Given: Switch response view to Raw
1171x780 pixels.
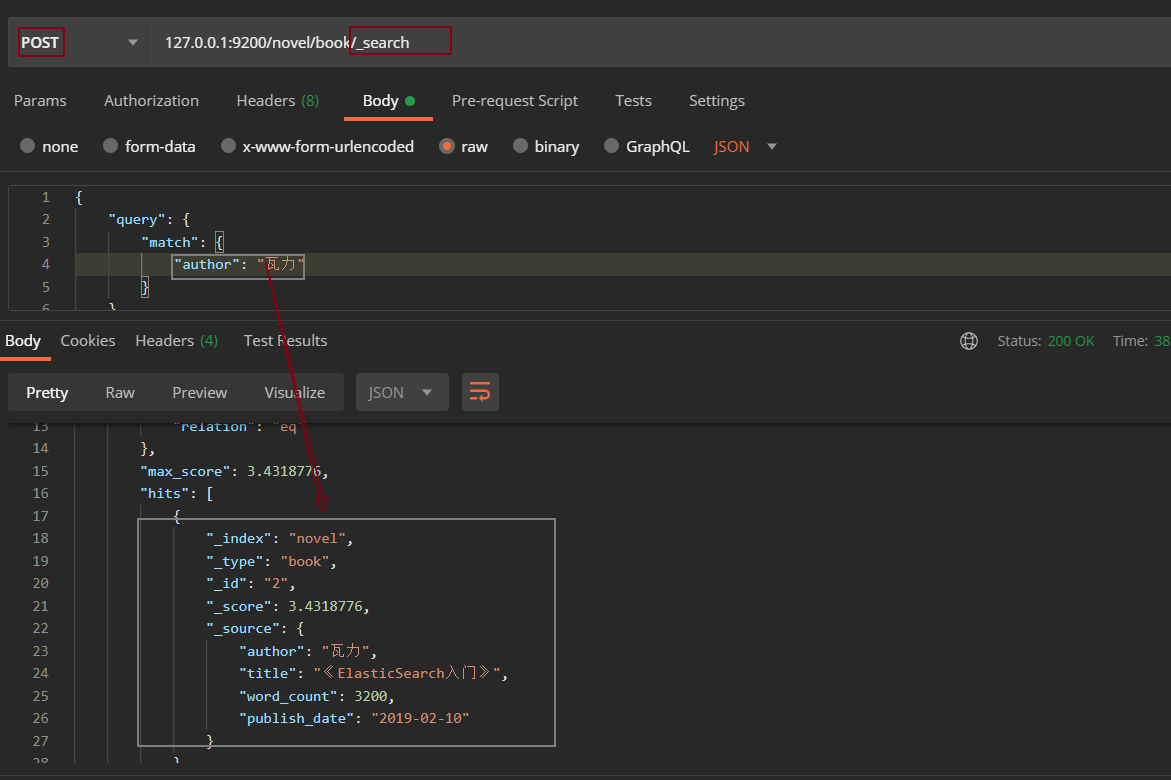Looking at the screenshot, I should click(120, 392).
